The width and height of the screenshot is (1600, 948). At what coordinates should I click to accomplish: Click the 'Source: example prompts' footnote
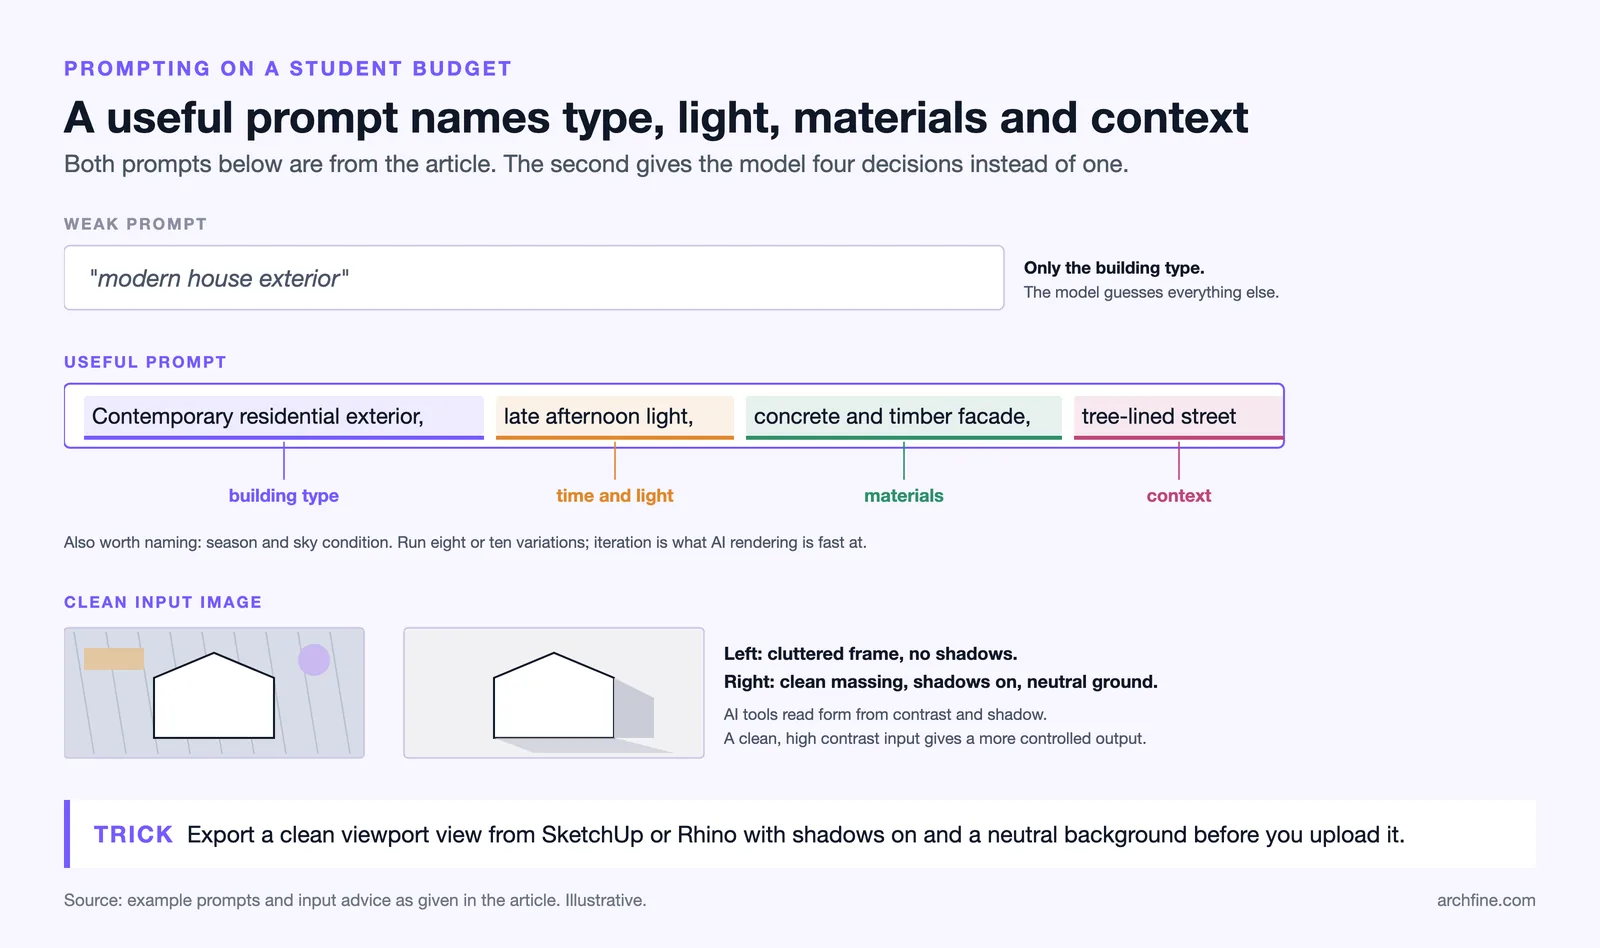coord(355,900)
